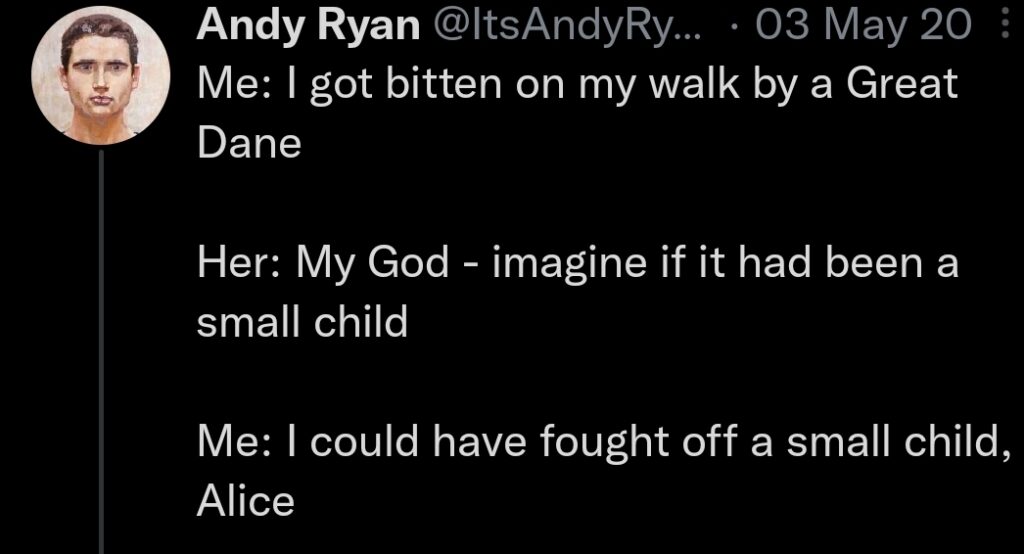The height and width of the screenshot is (554, 1024).
Task: Click the Andy Ryan display name
Action: 308,25
